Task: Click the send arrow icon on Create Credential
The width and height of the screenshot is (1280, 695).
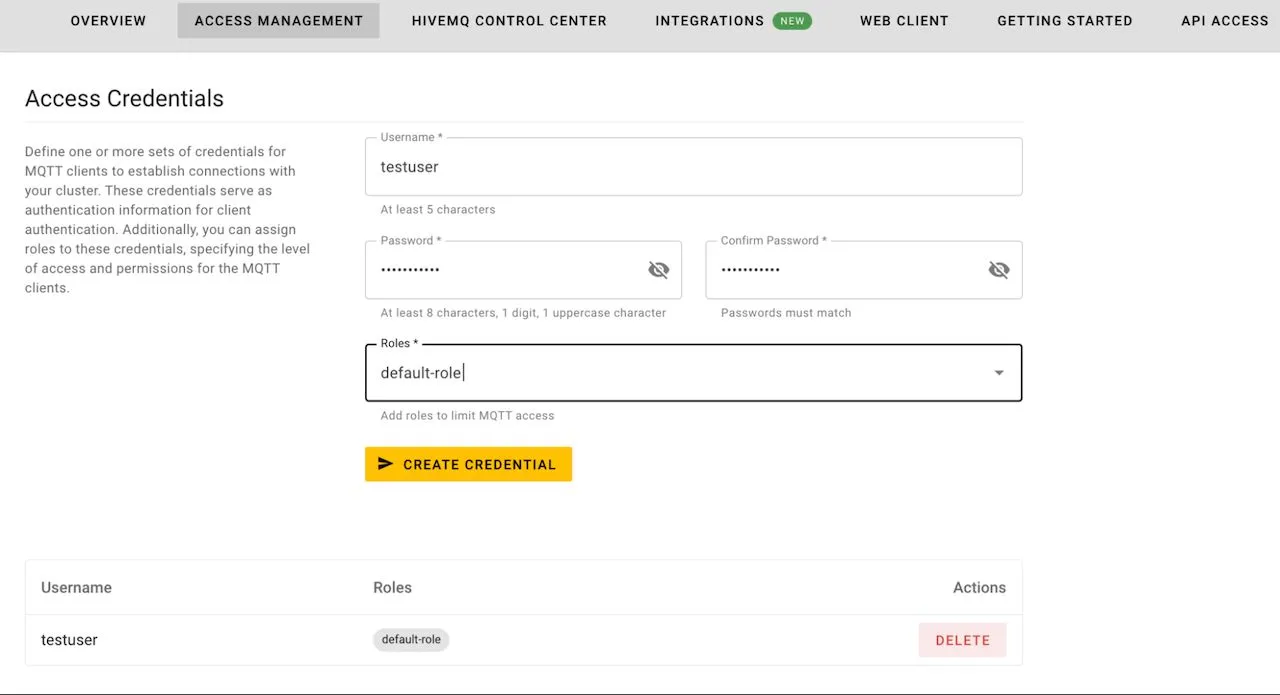Action: (x=386, y=464)
